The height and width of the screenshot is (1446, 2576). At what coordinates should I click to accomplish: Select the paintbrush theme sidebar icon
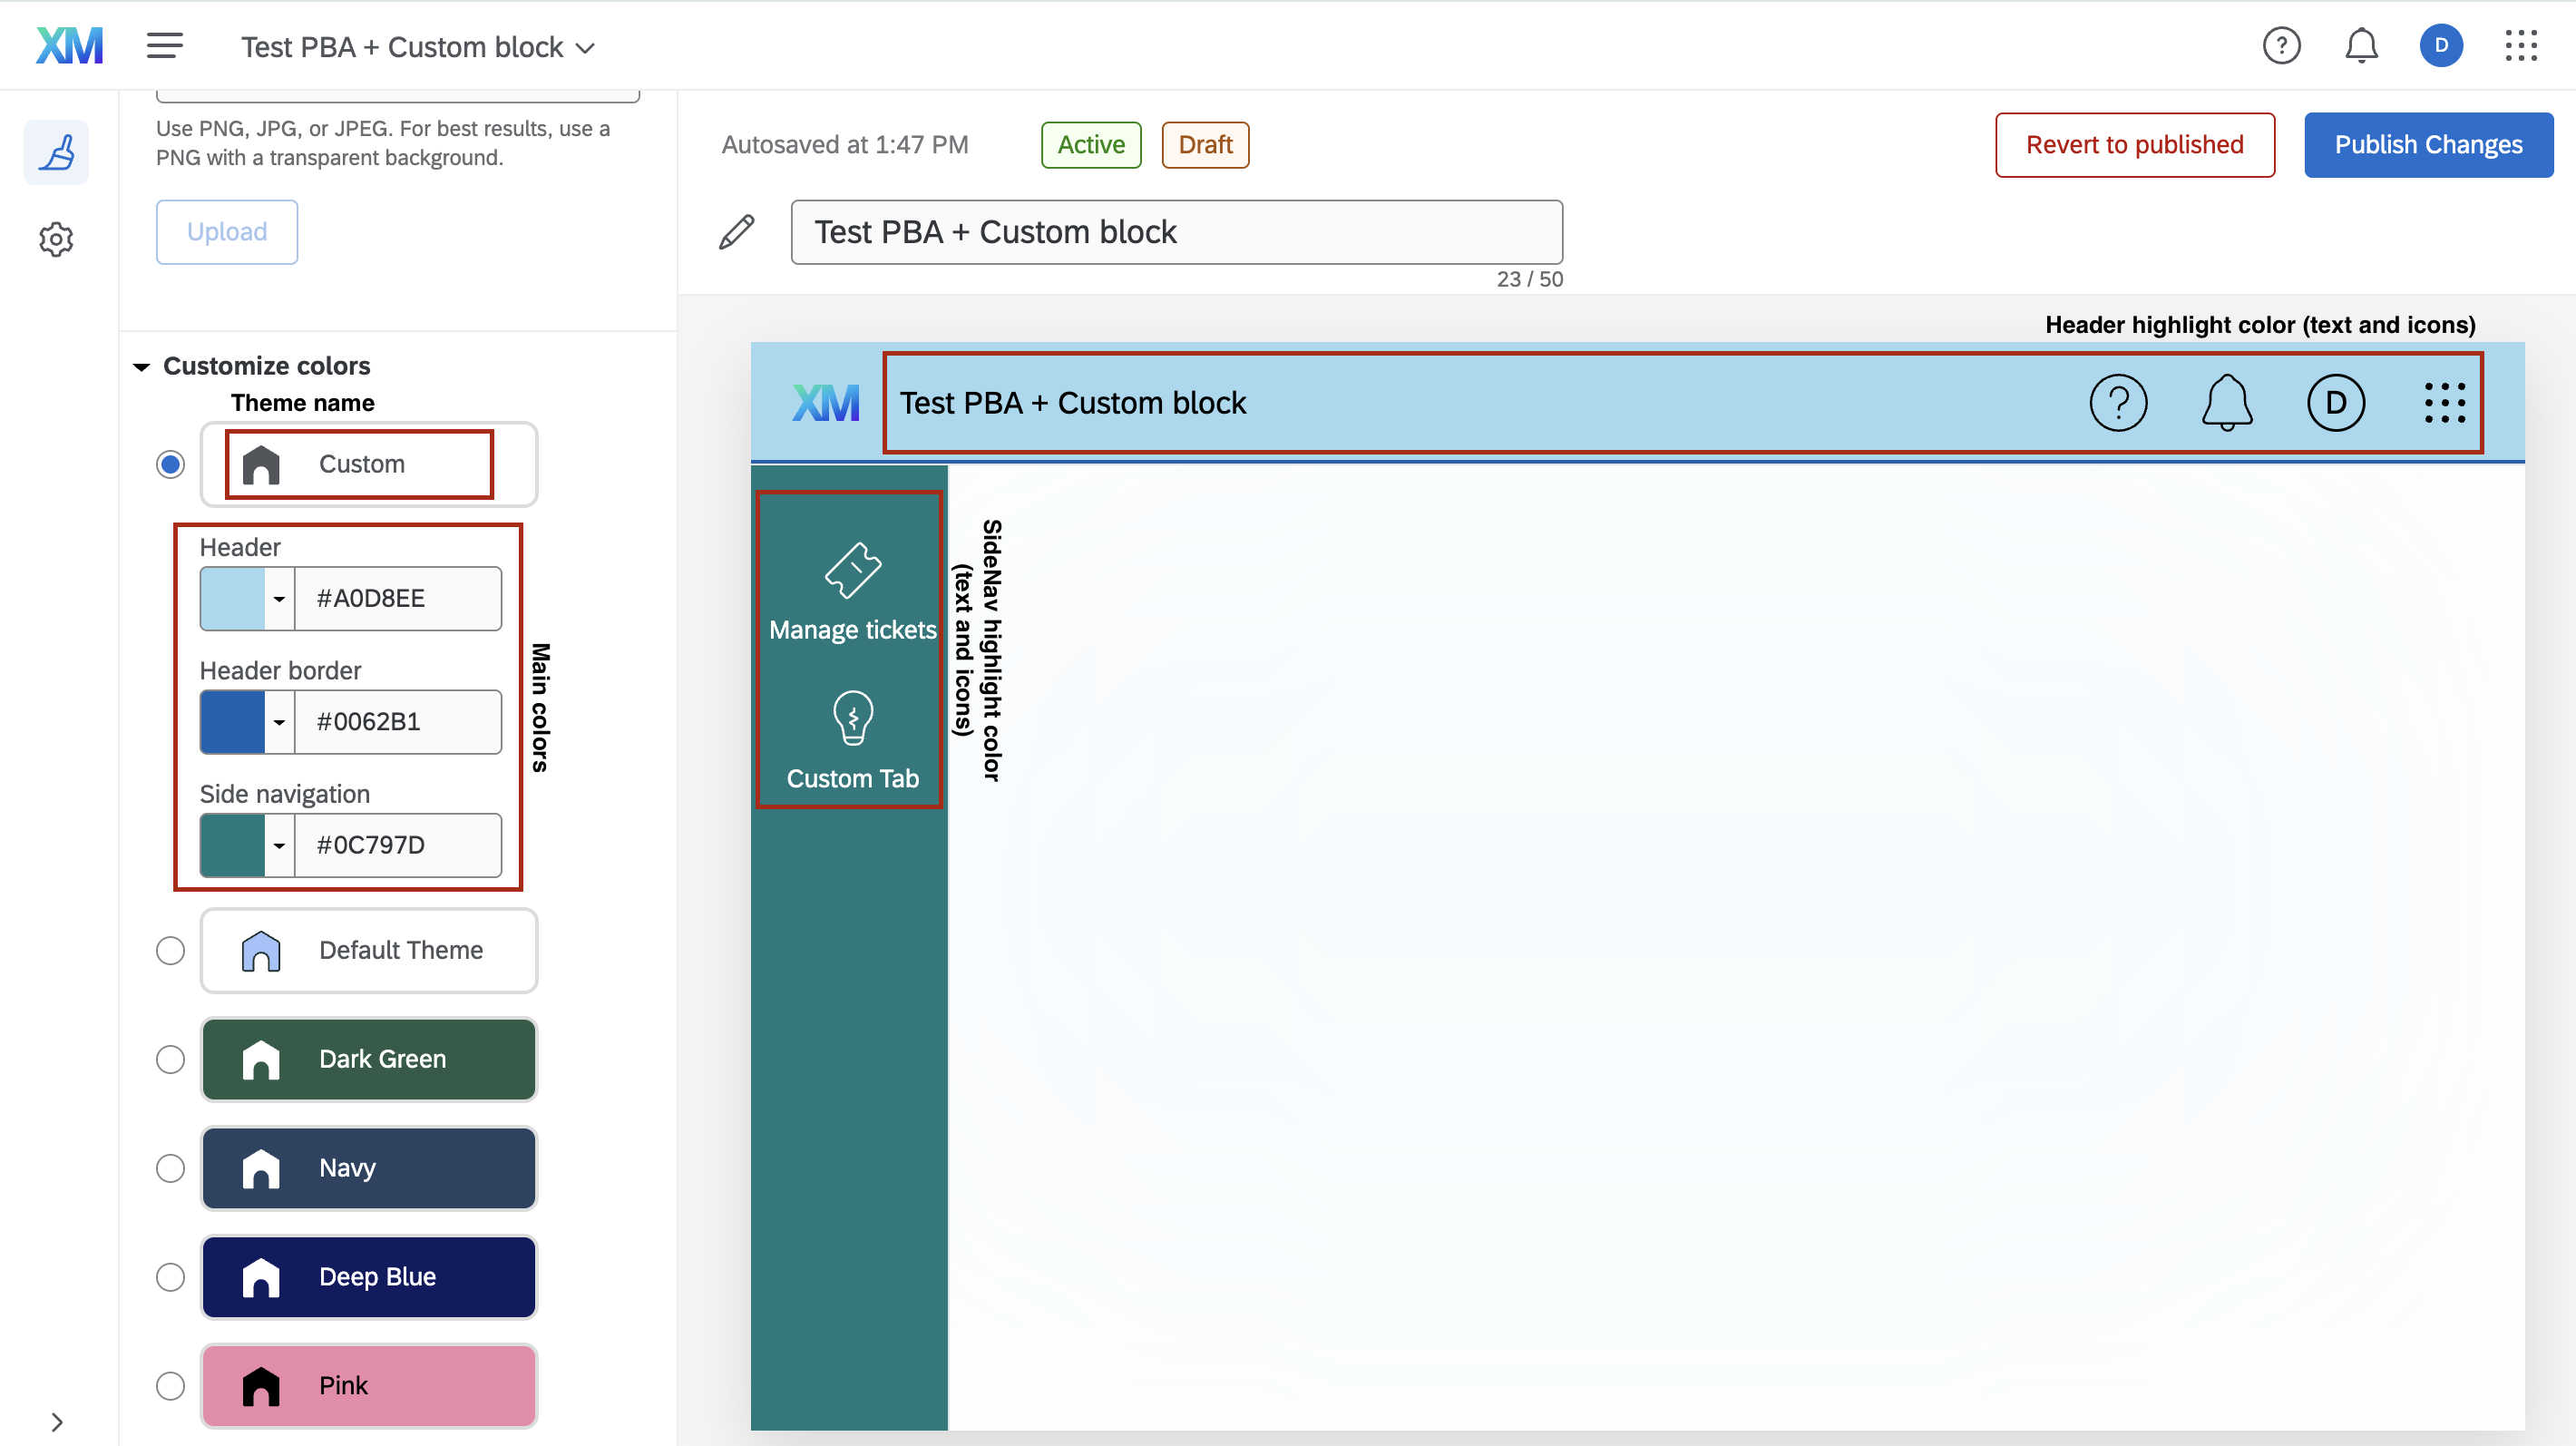(57, 153)
